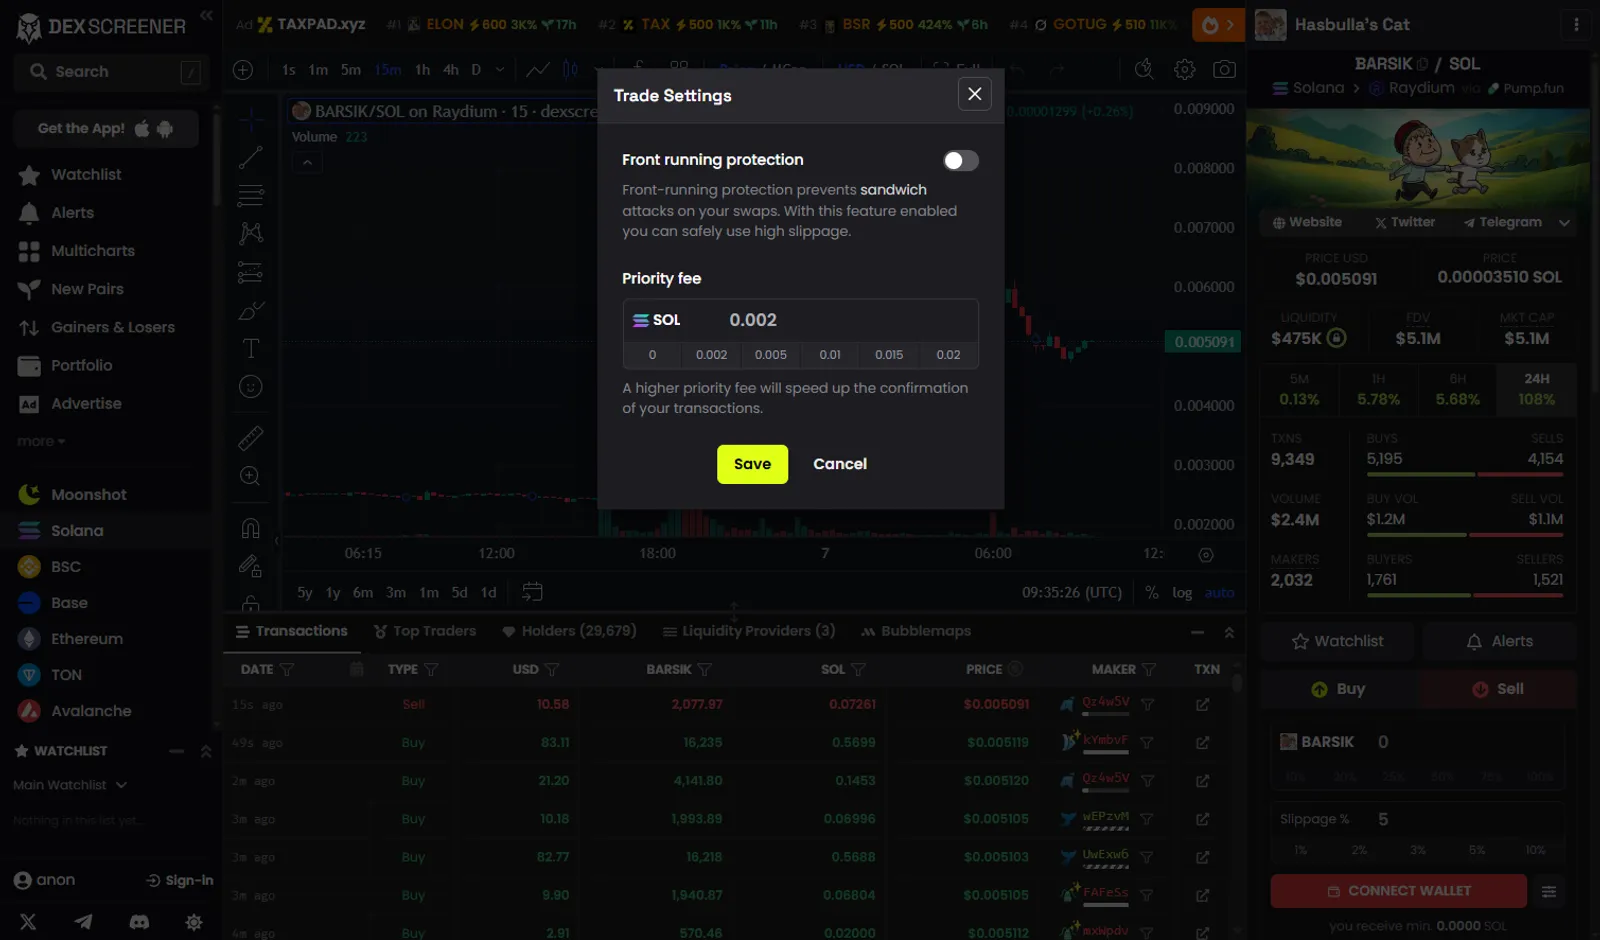Select the zoom in chart tool
This screenshot has width=1600, height=940.
click(251, 476)
